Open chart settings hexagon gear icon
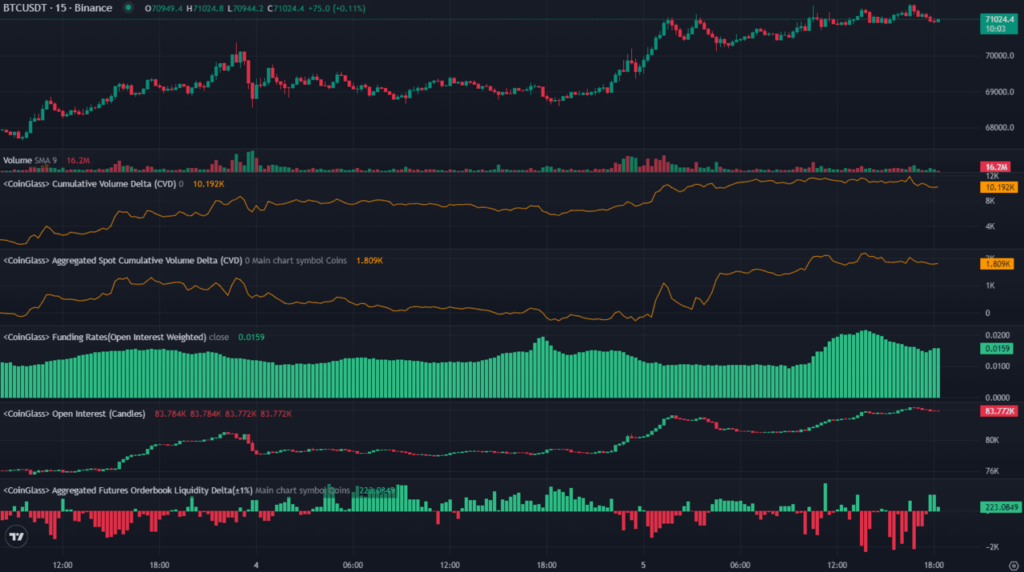Viewport: 1024px width, 572px height. click(x=1014, y=565)
